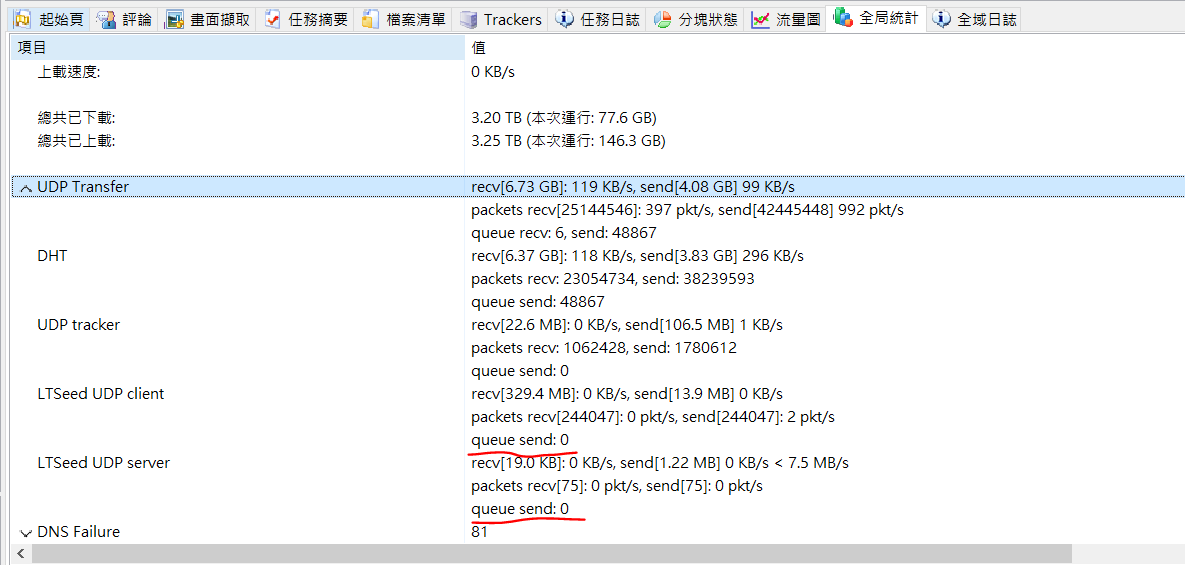The height and width of the screenshot is (565, 1185).
Task: Click the 3.25 TB total uploaded value
Action: click(x=568, y=140)
